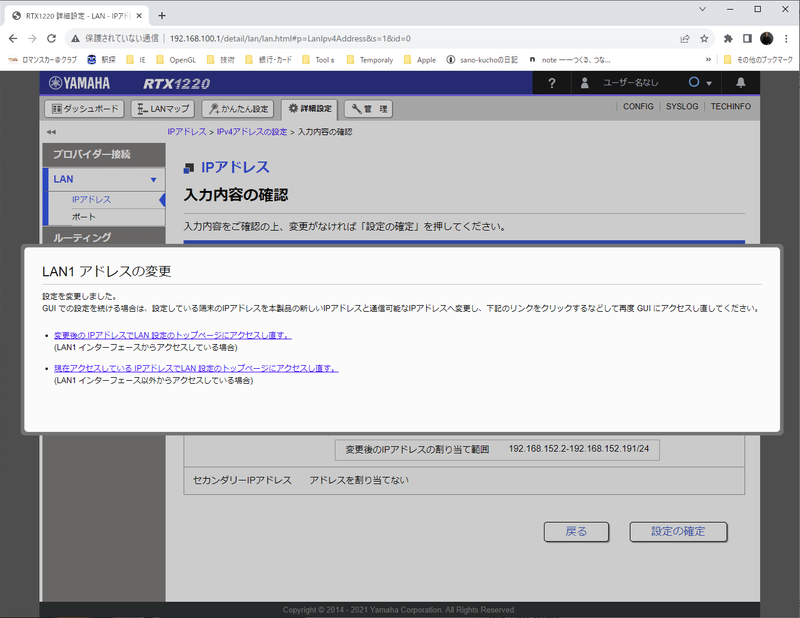800x618 pixels.
Task: Open the browser extensions puzzle icon
Action: coord(728,39)
